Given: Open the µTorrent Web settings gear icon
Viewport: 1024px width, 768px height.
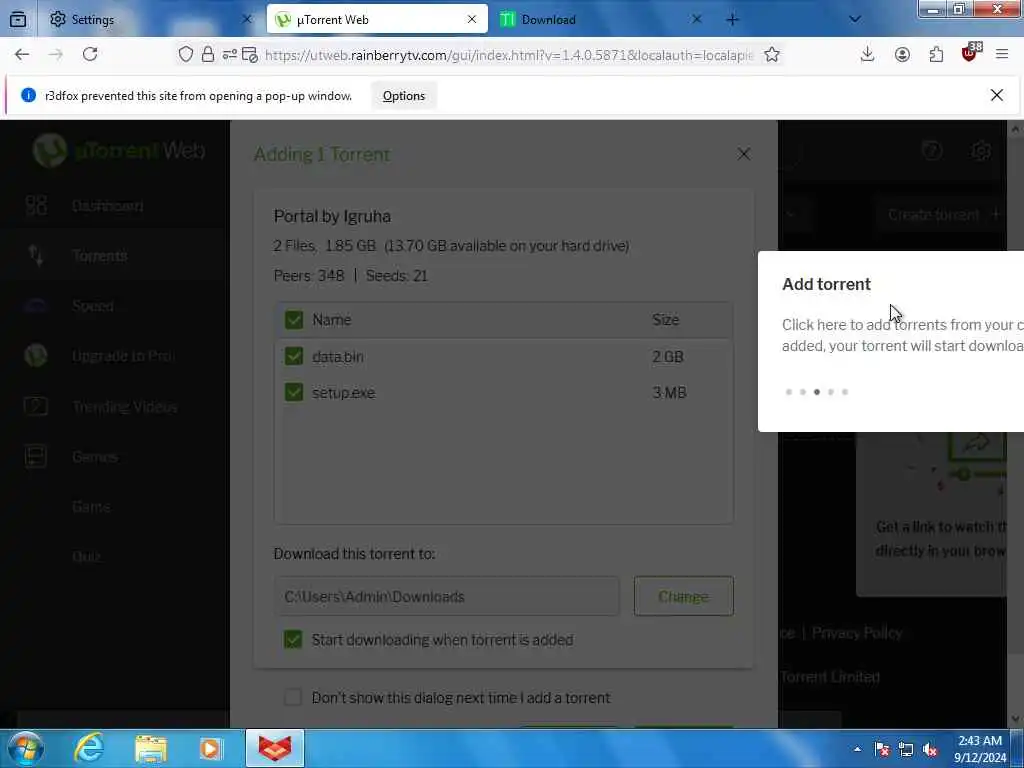Looking at the screenshot, I should point(982,152).
